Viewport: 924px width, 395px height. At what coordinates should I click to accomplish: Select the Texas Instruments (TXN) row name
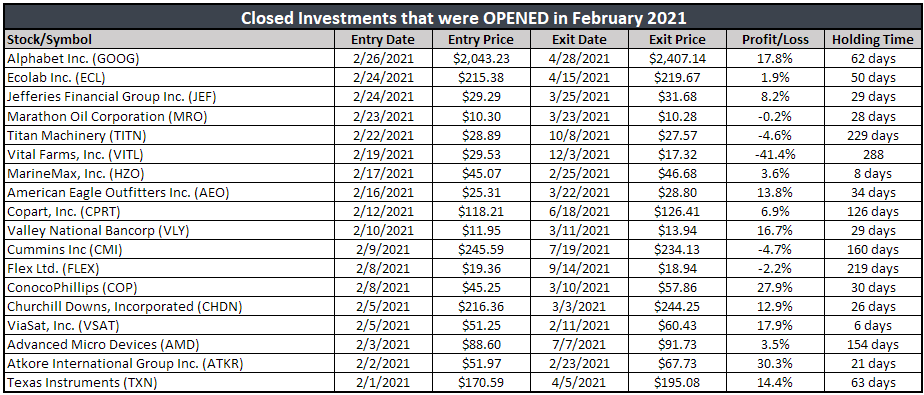point(73,383)
